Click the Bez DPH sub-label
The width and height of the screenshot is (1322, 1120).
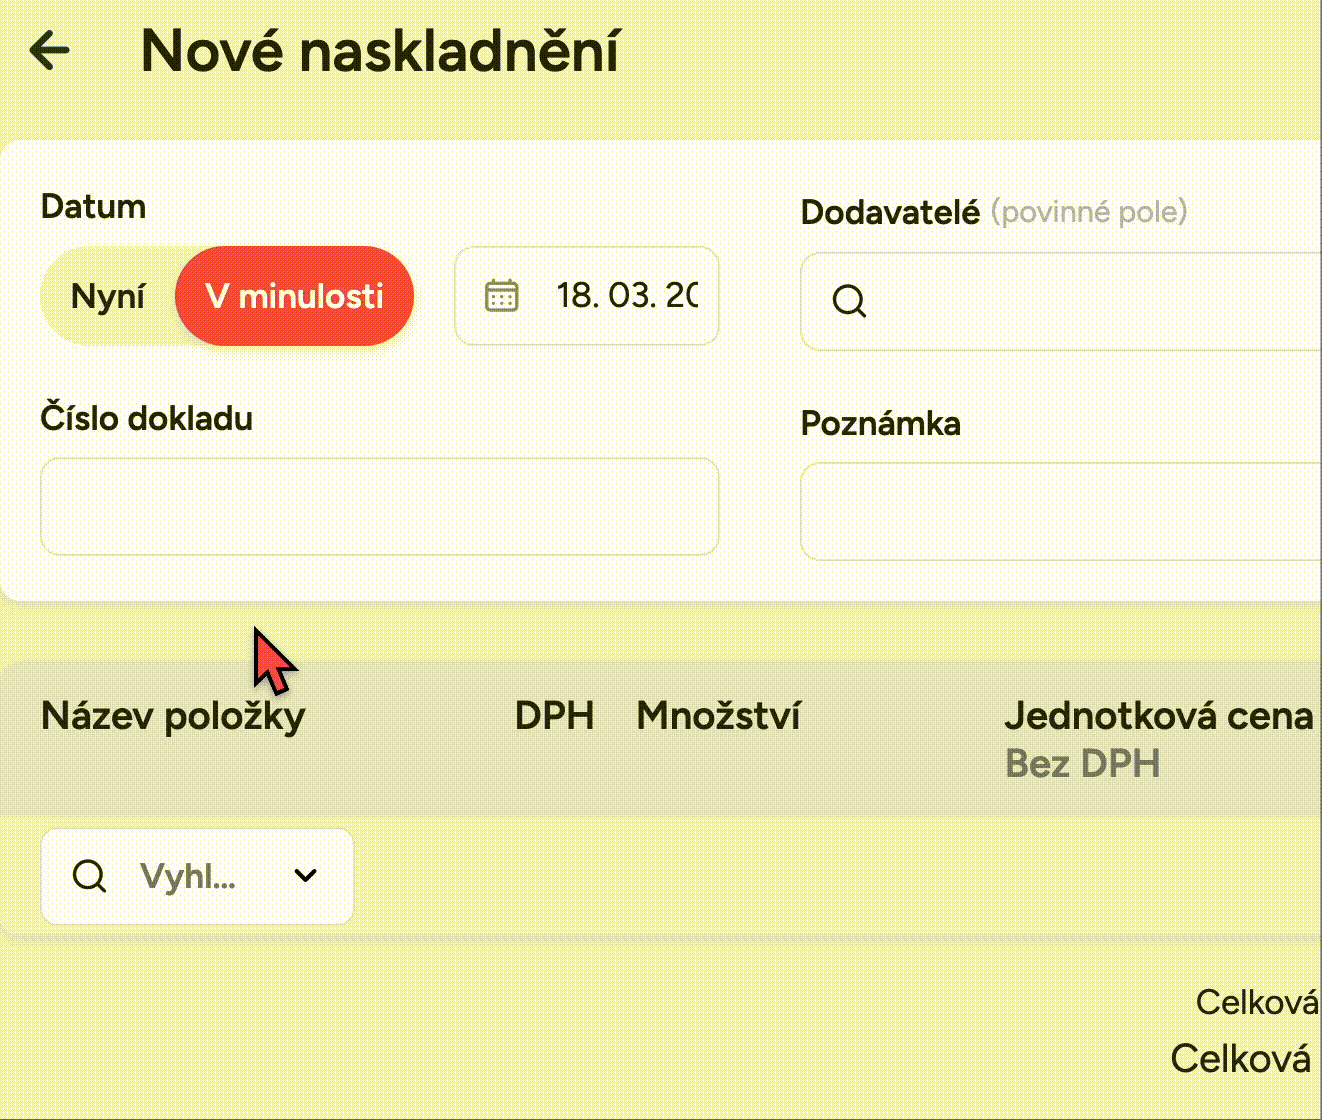(1082, 764)
